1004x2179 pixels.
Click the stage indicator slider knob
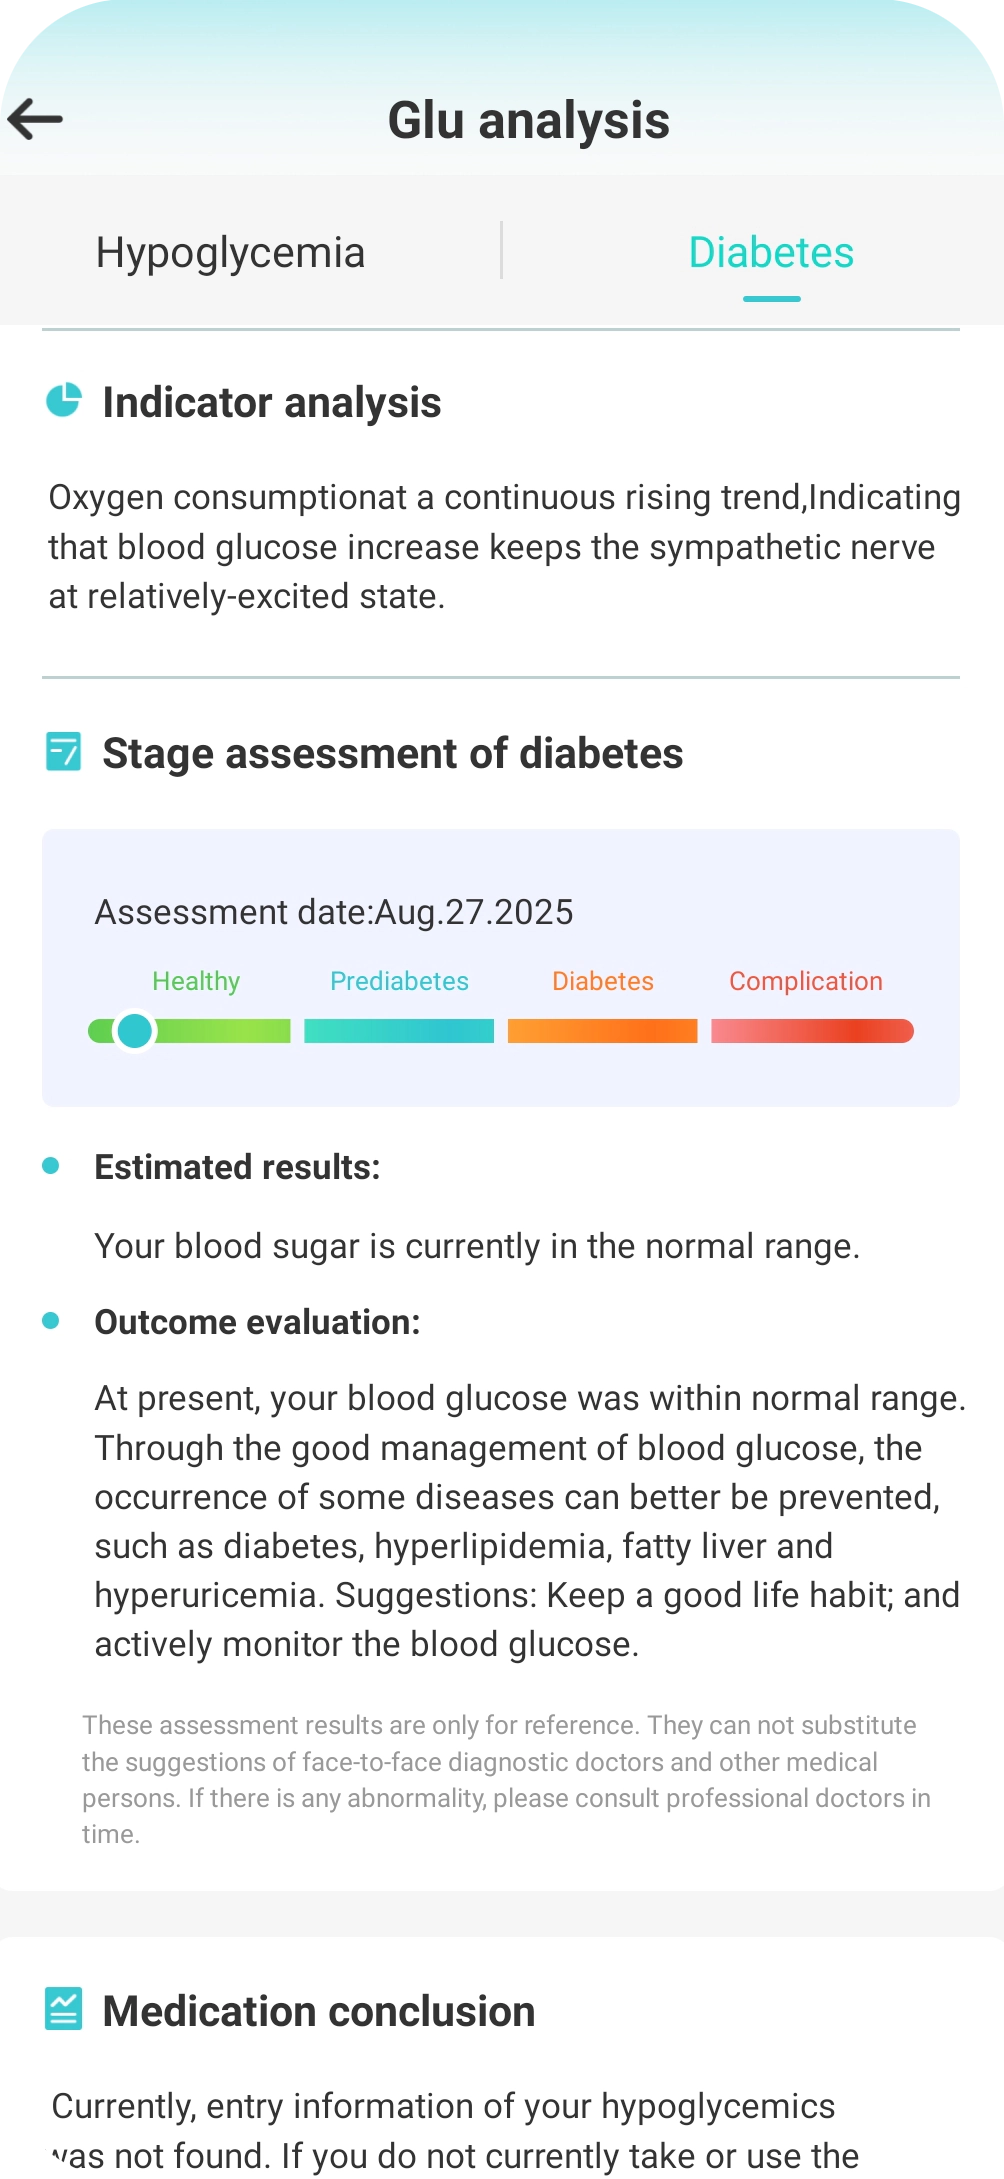click(134, 1030)
